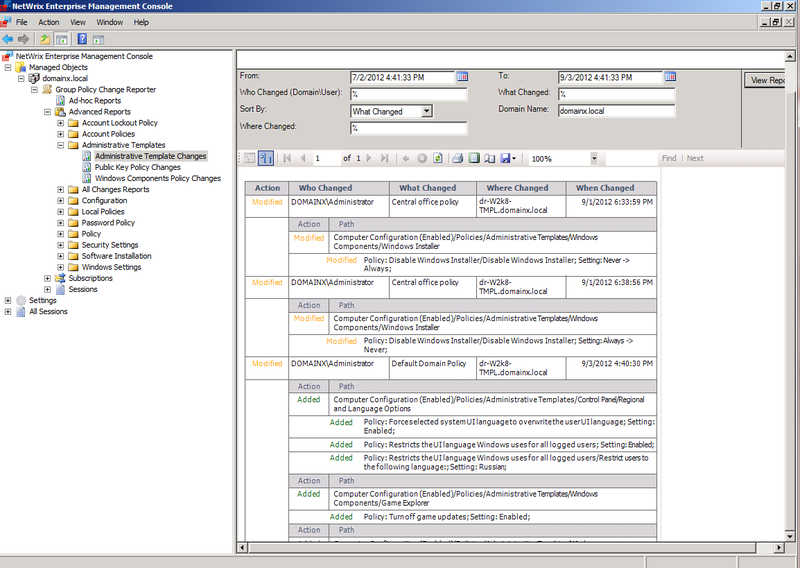
Task: Switch to Print Layout view icon
Action: pyautogui.click(x=474, y=159)
